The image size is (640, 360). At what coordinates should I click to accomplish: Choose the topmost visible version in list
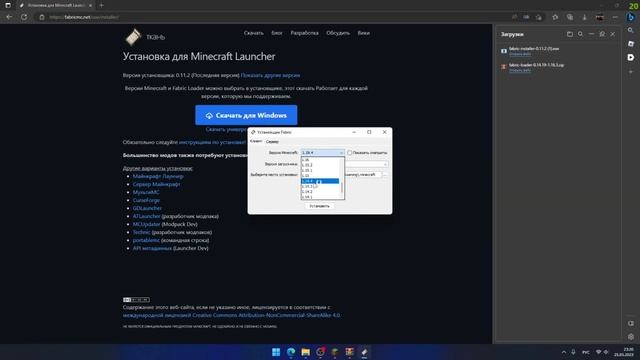(x=320, y=160)
